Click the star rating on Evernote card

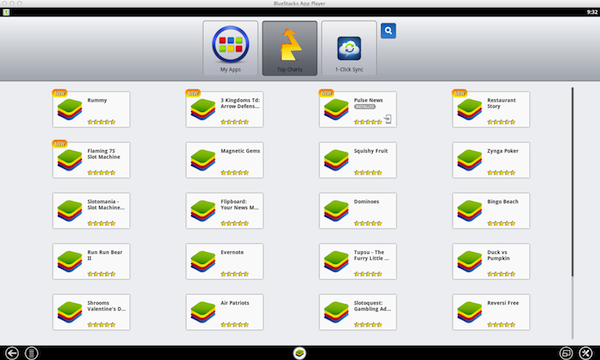235,274
